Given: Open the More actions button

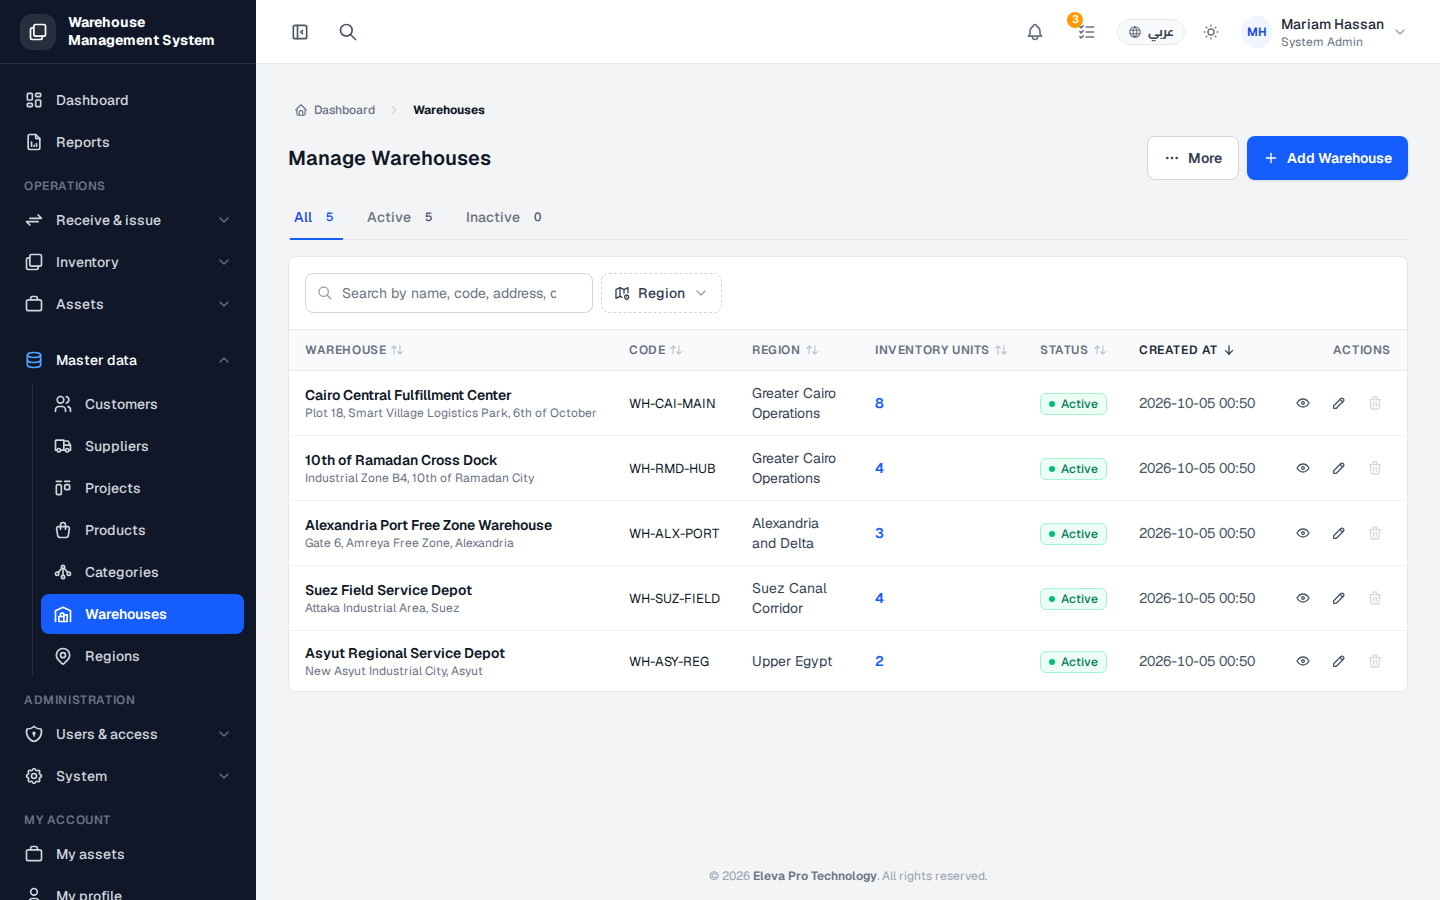Looking at the screenshot, I should coord(1193,158).
